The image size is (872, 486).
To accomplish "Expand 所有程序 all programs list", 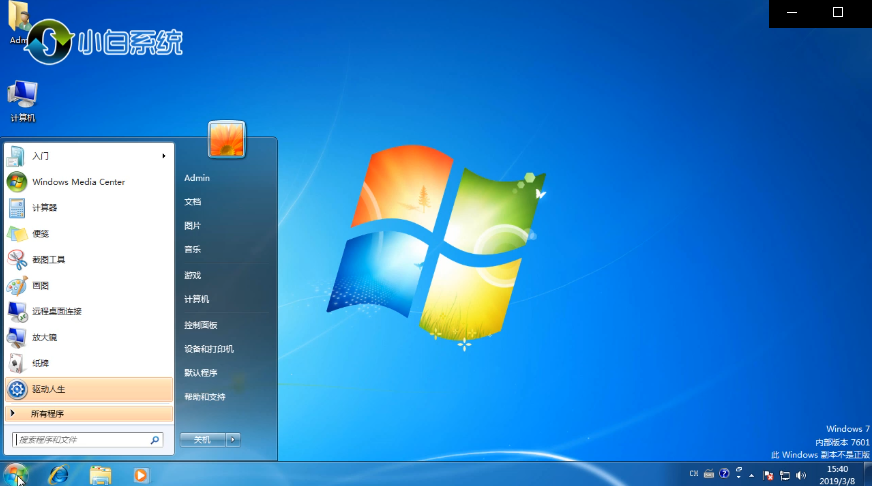I will pos(47,414).
